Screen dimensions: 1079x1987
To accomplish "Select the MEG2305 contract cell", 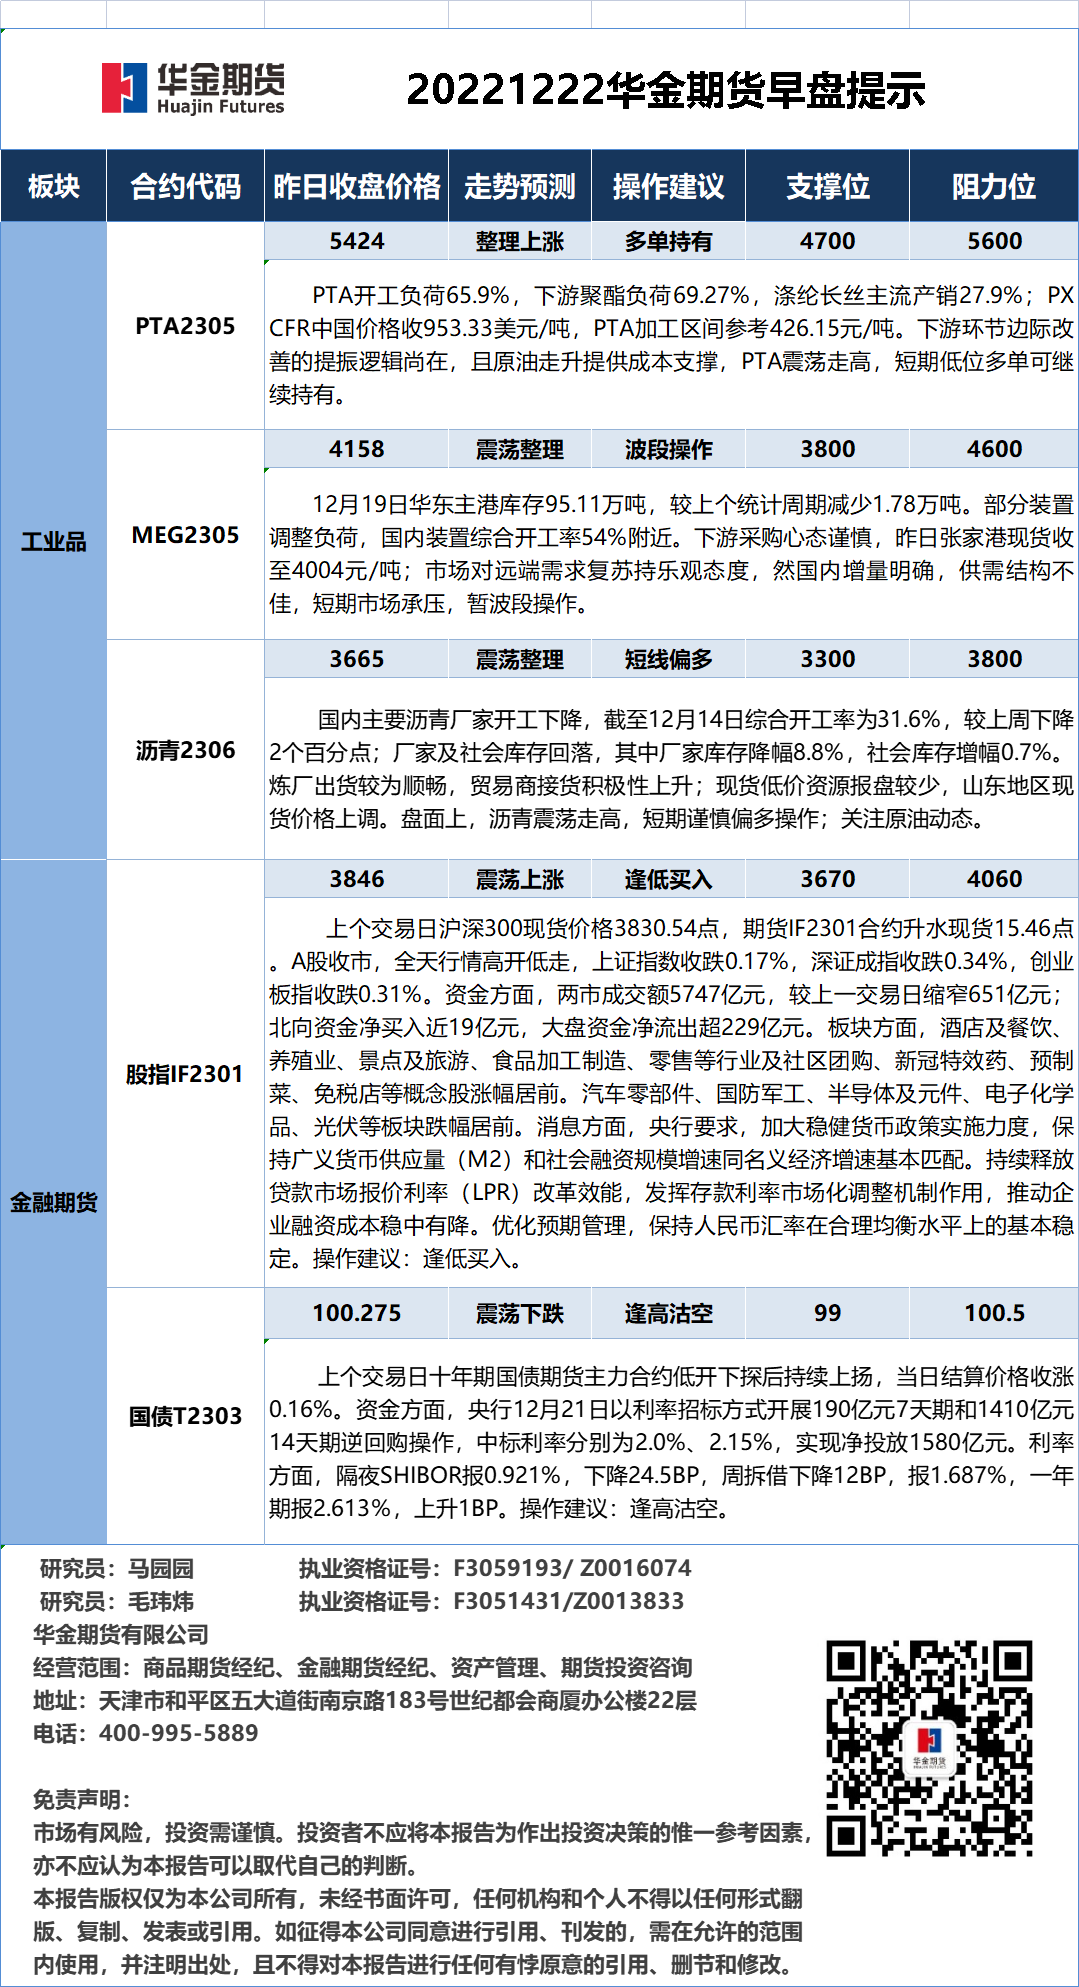I will 185,535.
